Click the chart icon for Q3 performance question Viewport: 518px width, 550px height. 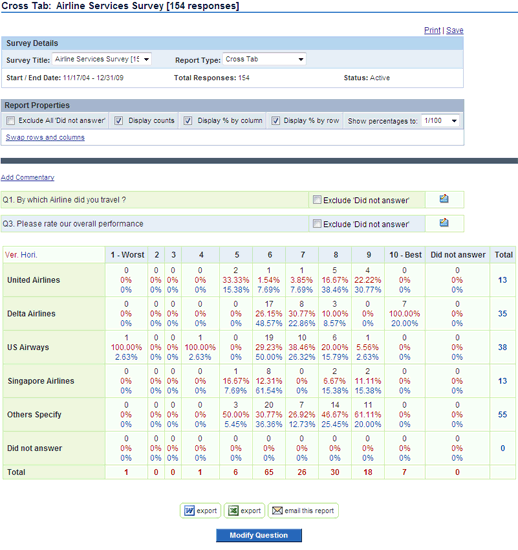pos(444,223)
